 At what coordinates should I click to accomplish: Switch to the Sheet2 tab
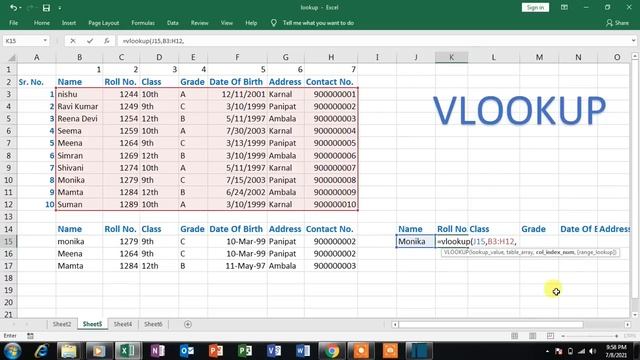coord(62,324)
